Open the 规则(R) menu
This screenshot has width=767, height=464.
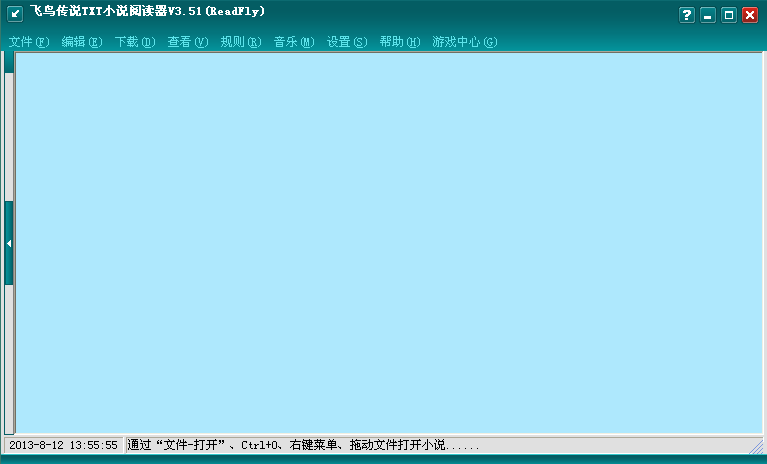click(x=240, y=42)
